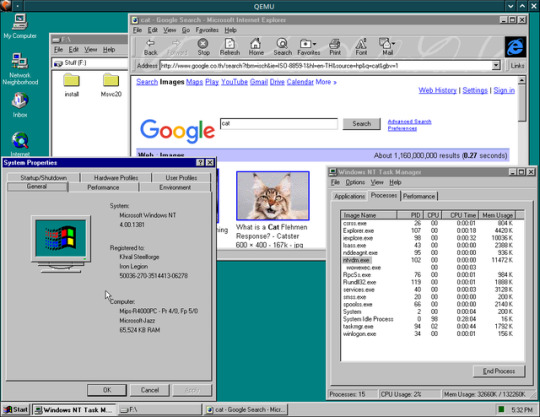Click the IE vertical scrollbar thumb
The image size is (540, 417).
pos(522,103)
